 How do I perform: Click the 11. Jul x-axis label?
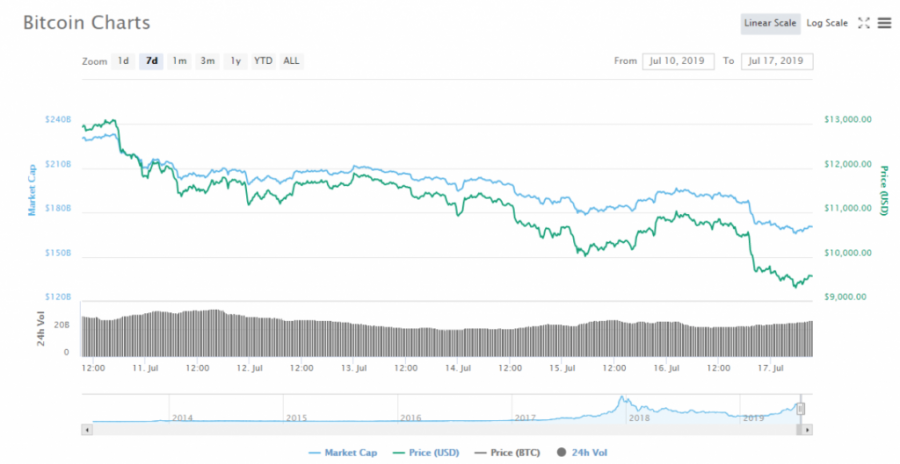tap(145, 368)
